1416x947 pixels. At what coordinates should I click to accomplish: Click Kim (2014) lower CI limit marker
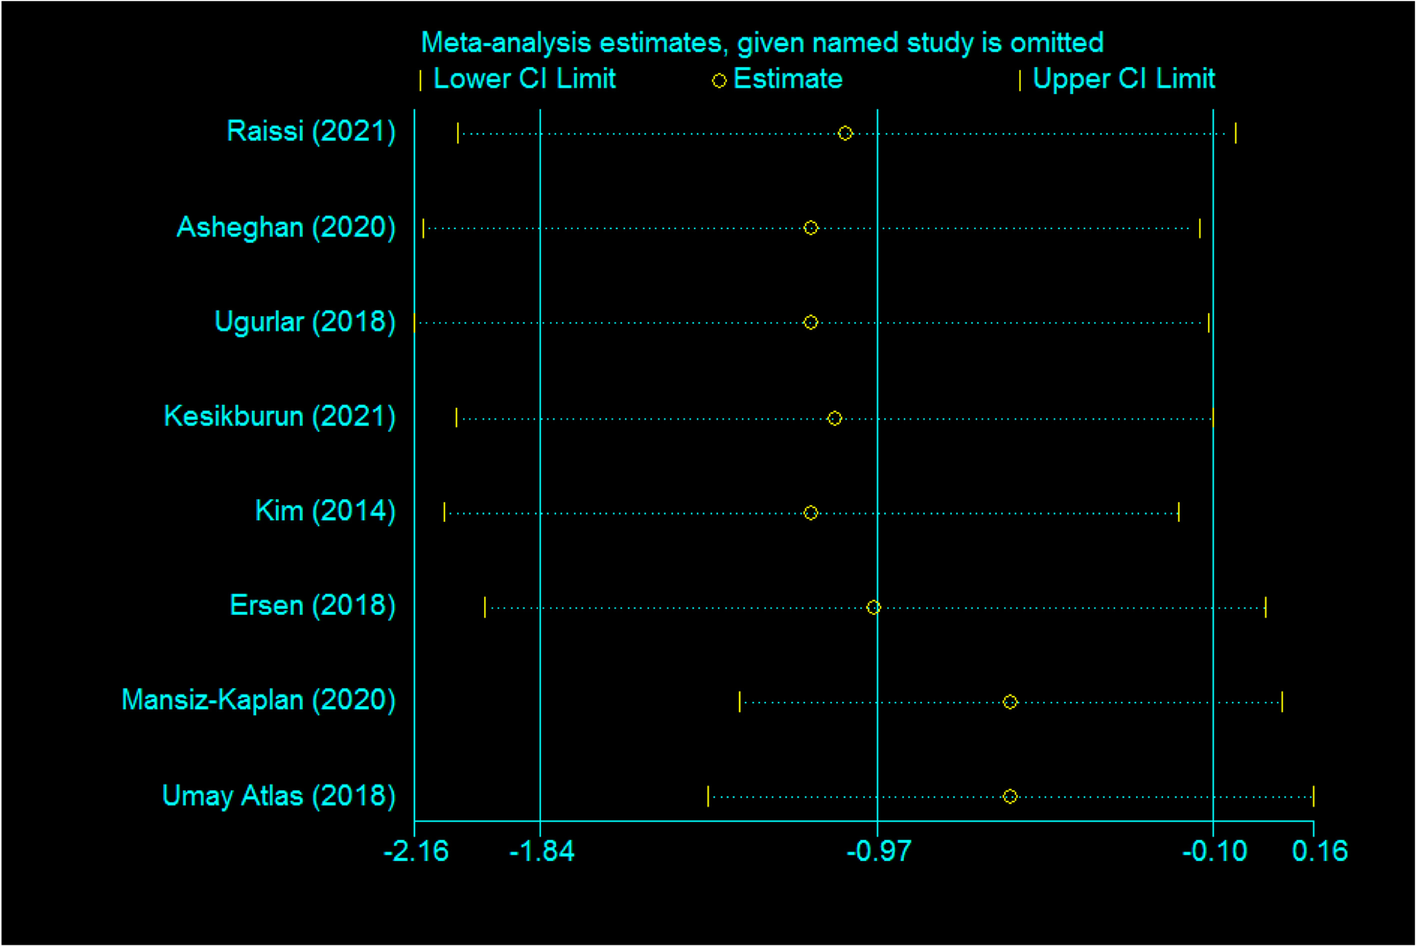(445, 513)
